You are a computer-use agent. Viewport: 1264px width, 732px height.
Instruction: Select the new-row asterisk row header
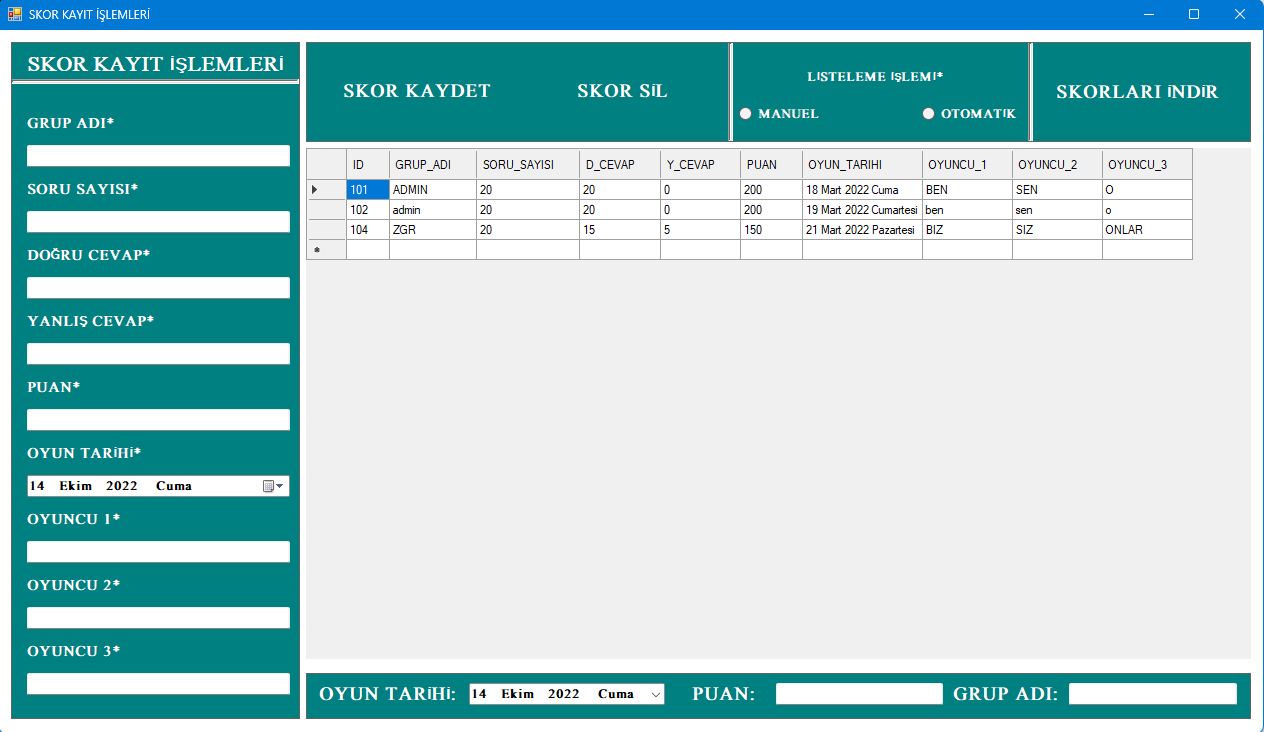tap(327, 250)
